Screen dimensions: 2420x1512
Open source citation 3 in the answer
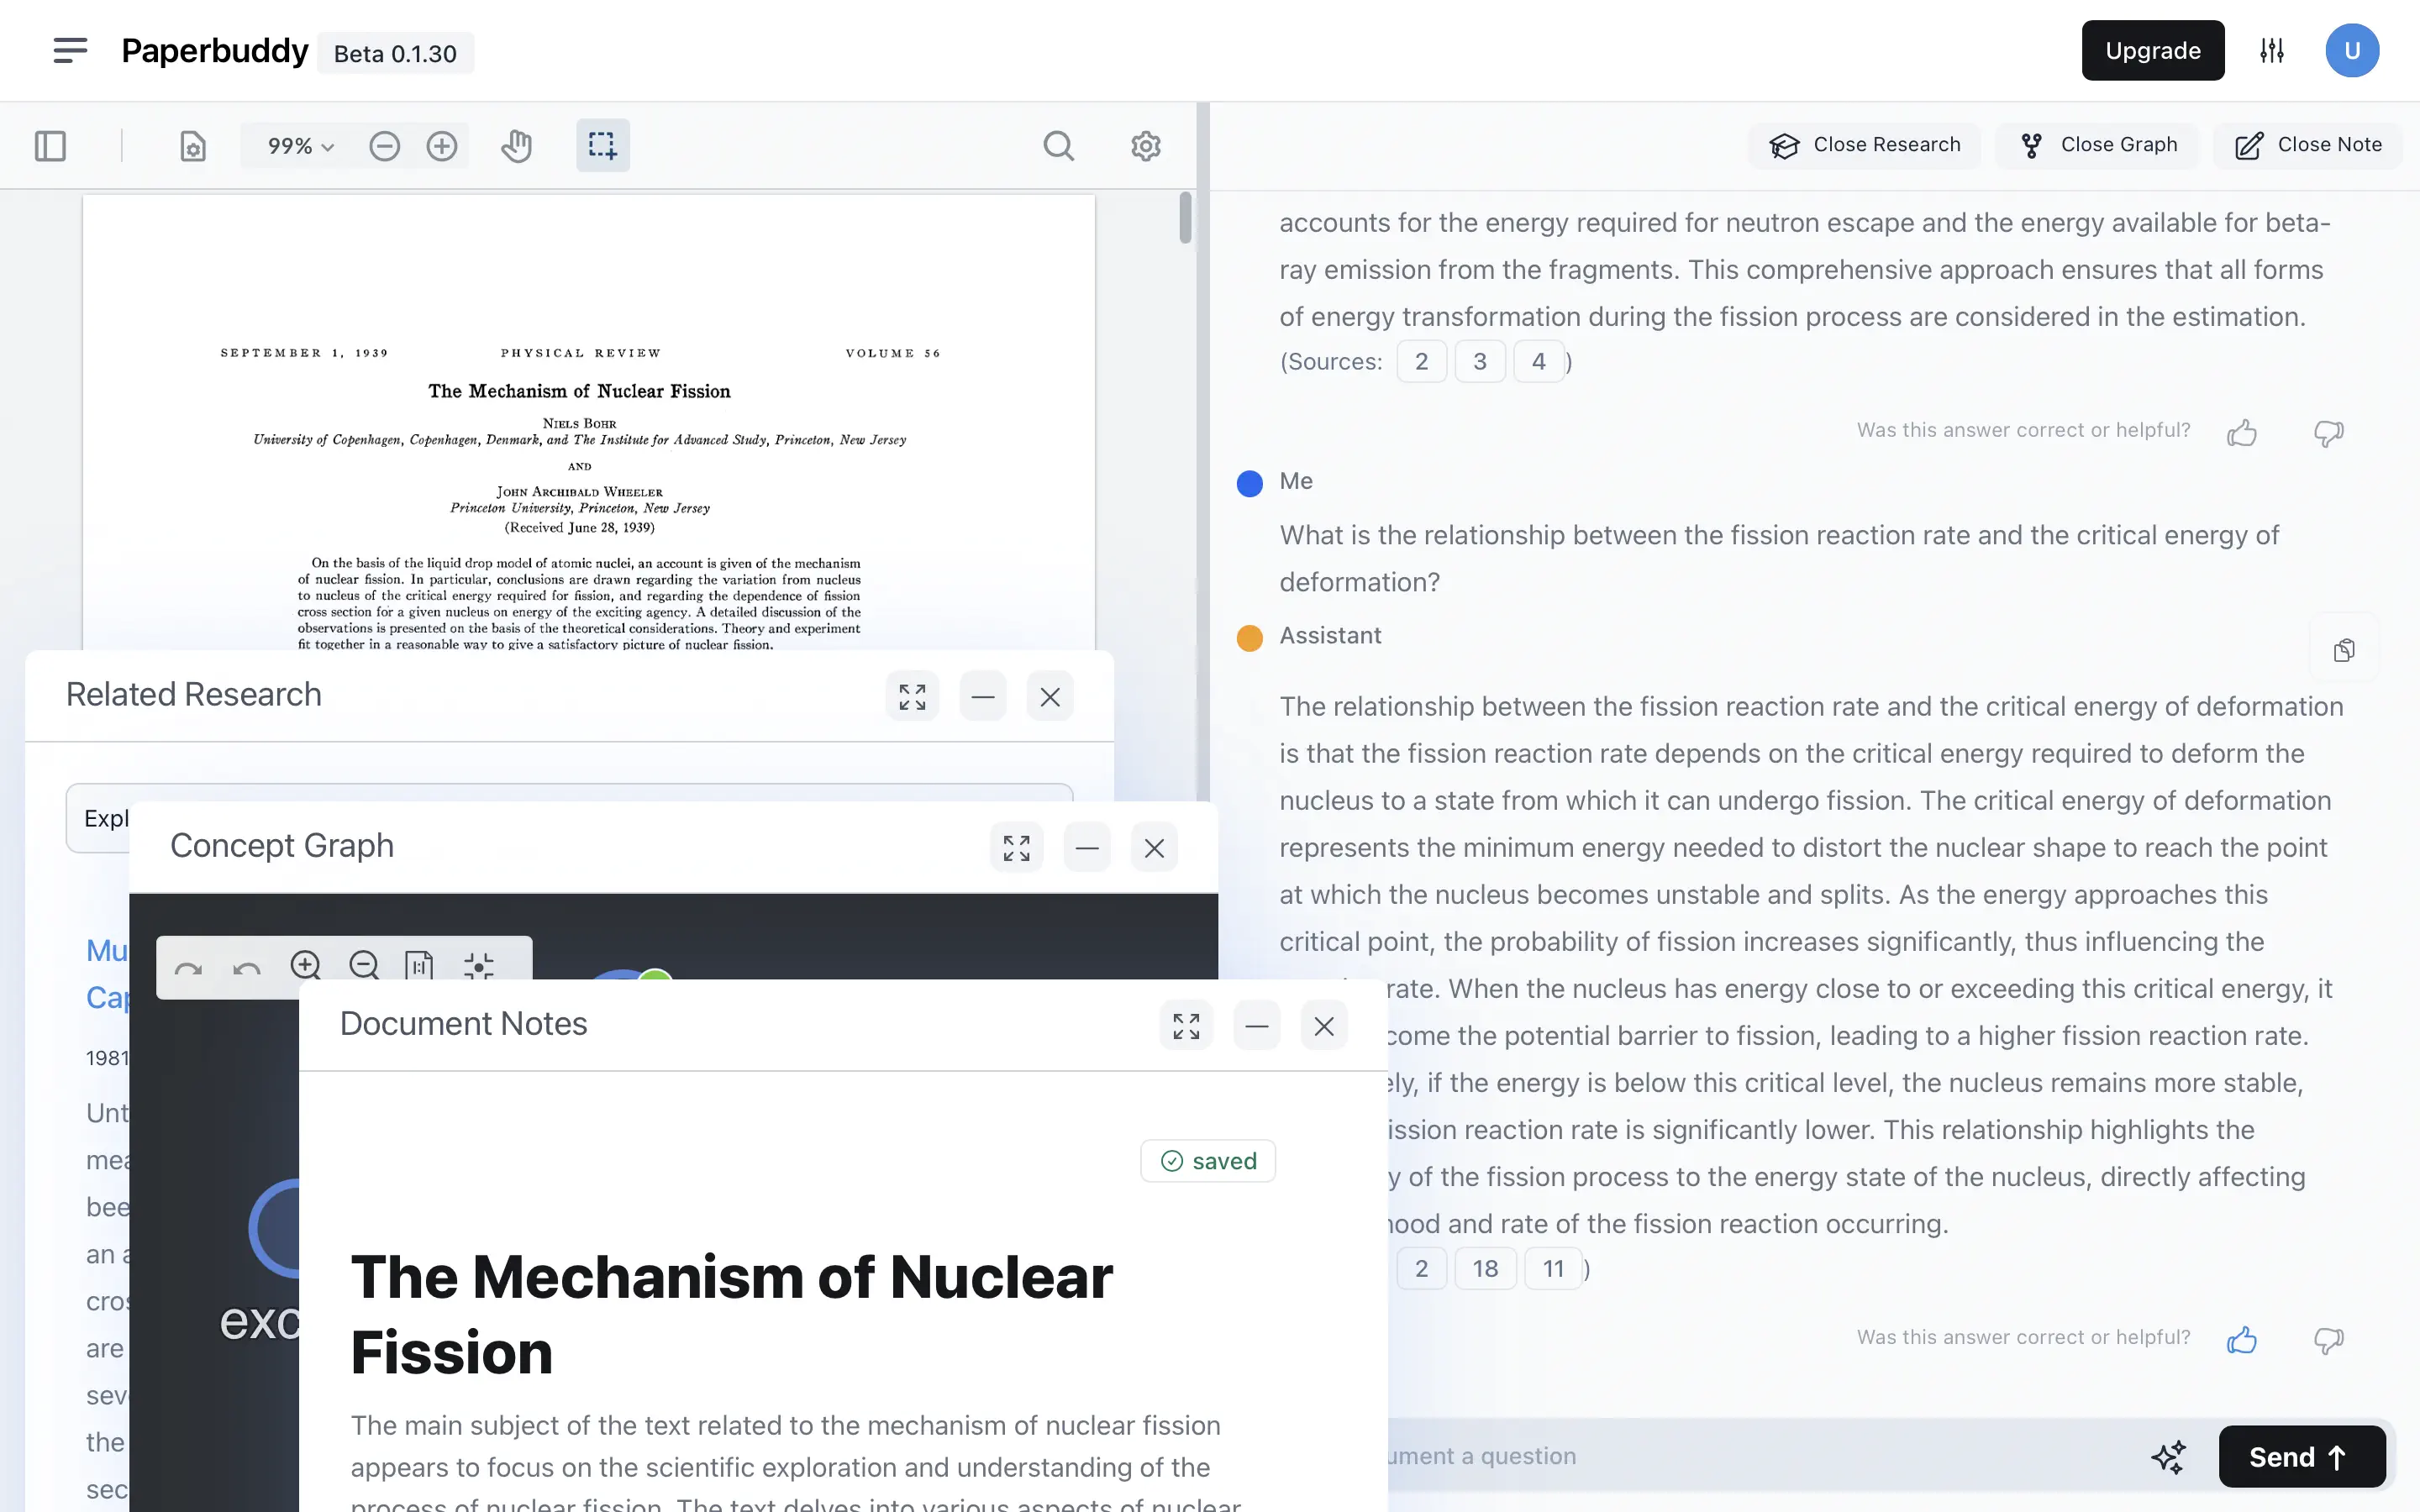[1480, 361]
